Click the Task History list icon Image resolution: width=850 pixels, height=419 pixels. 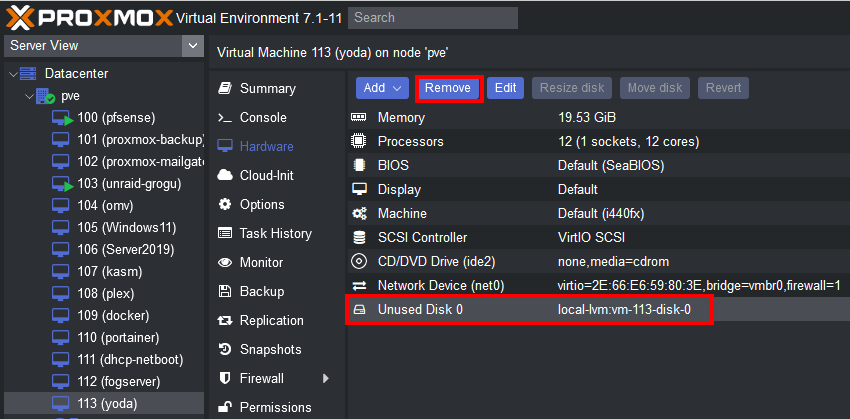click(224, 233)
